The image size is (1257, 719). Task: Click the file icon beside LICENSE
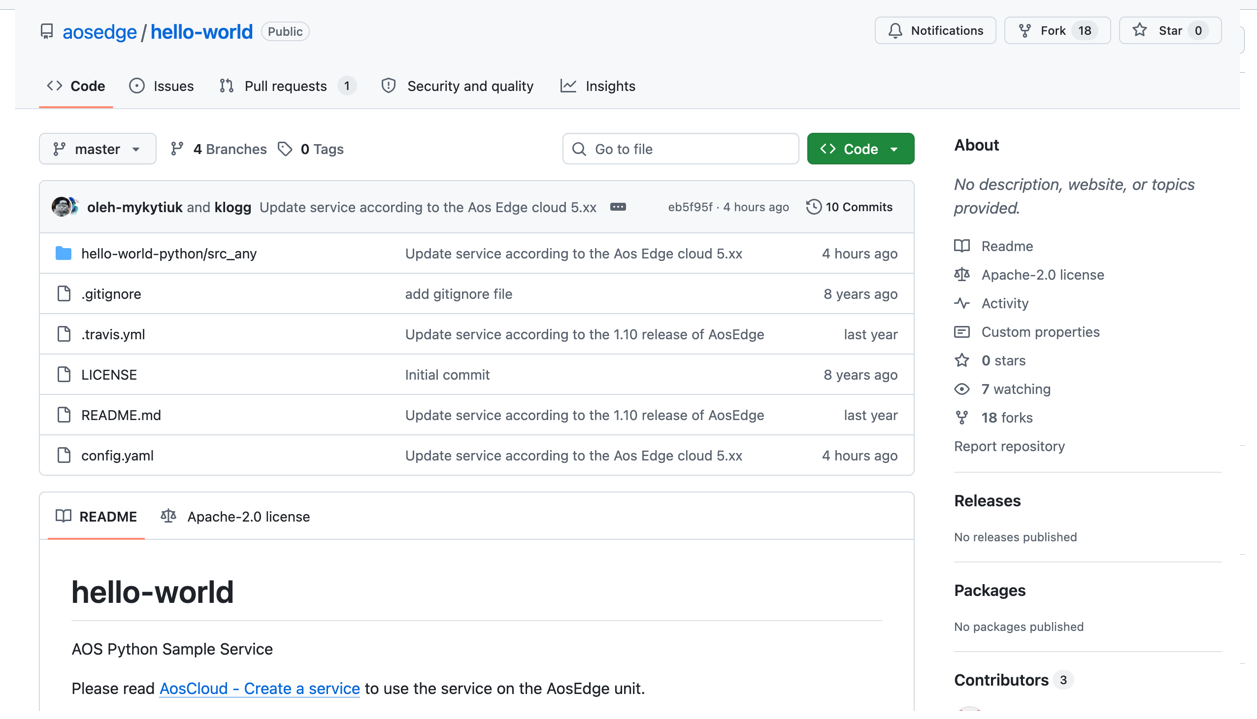64,374
